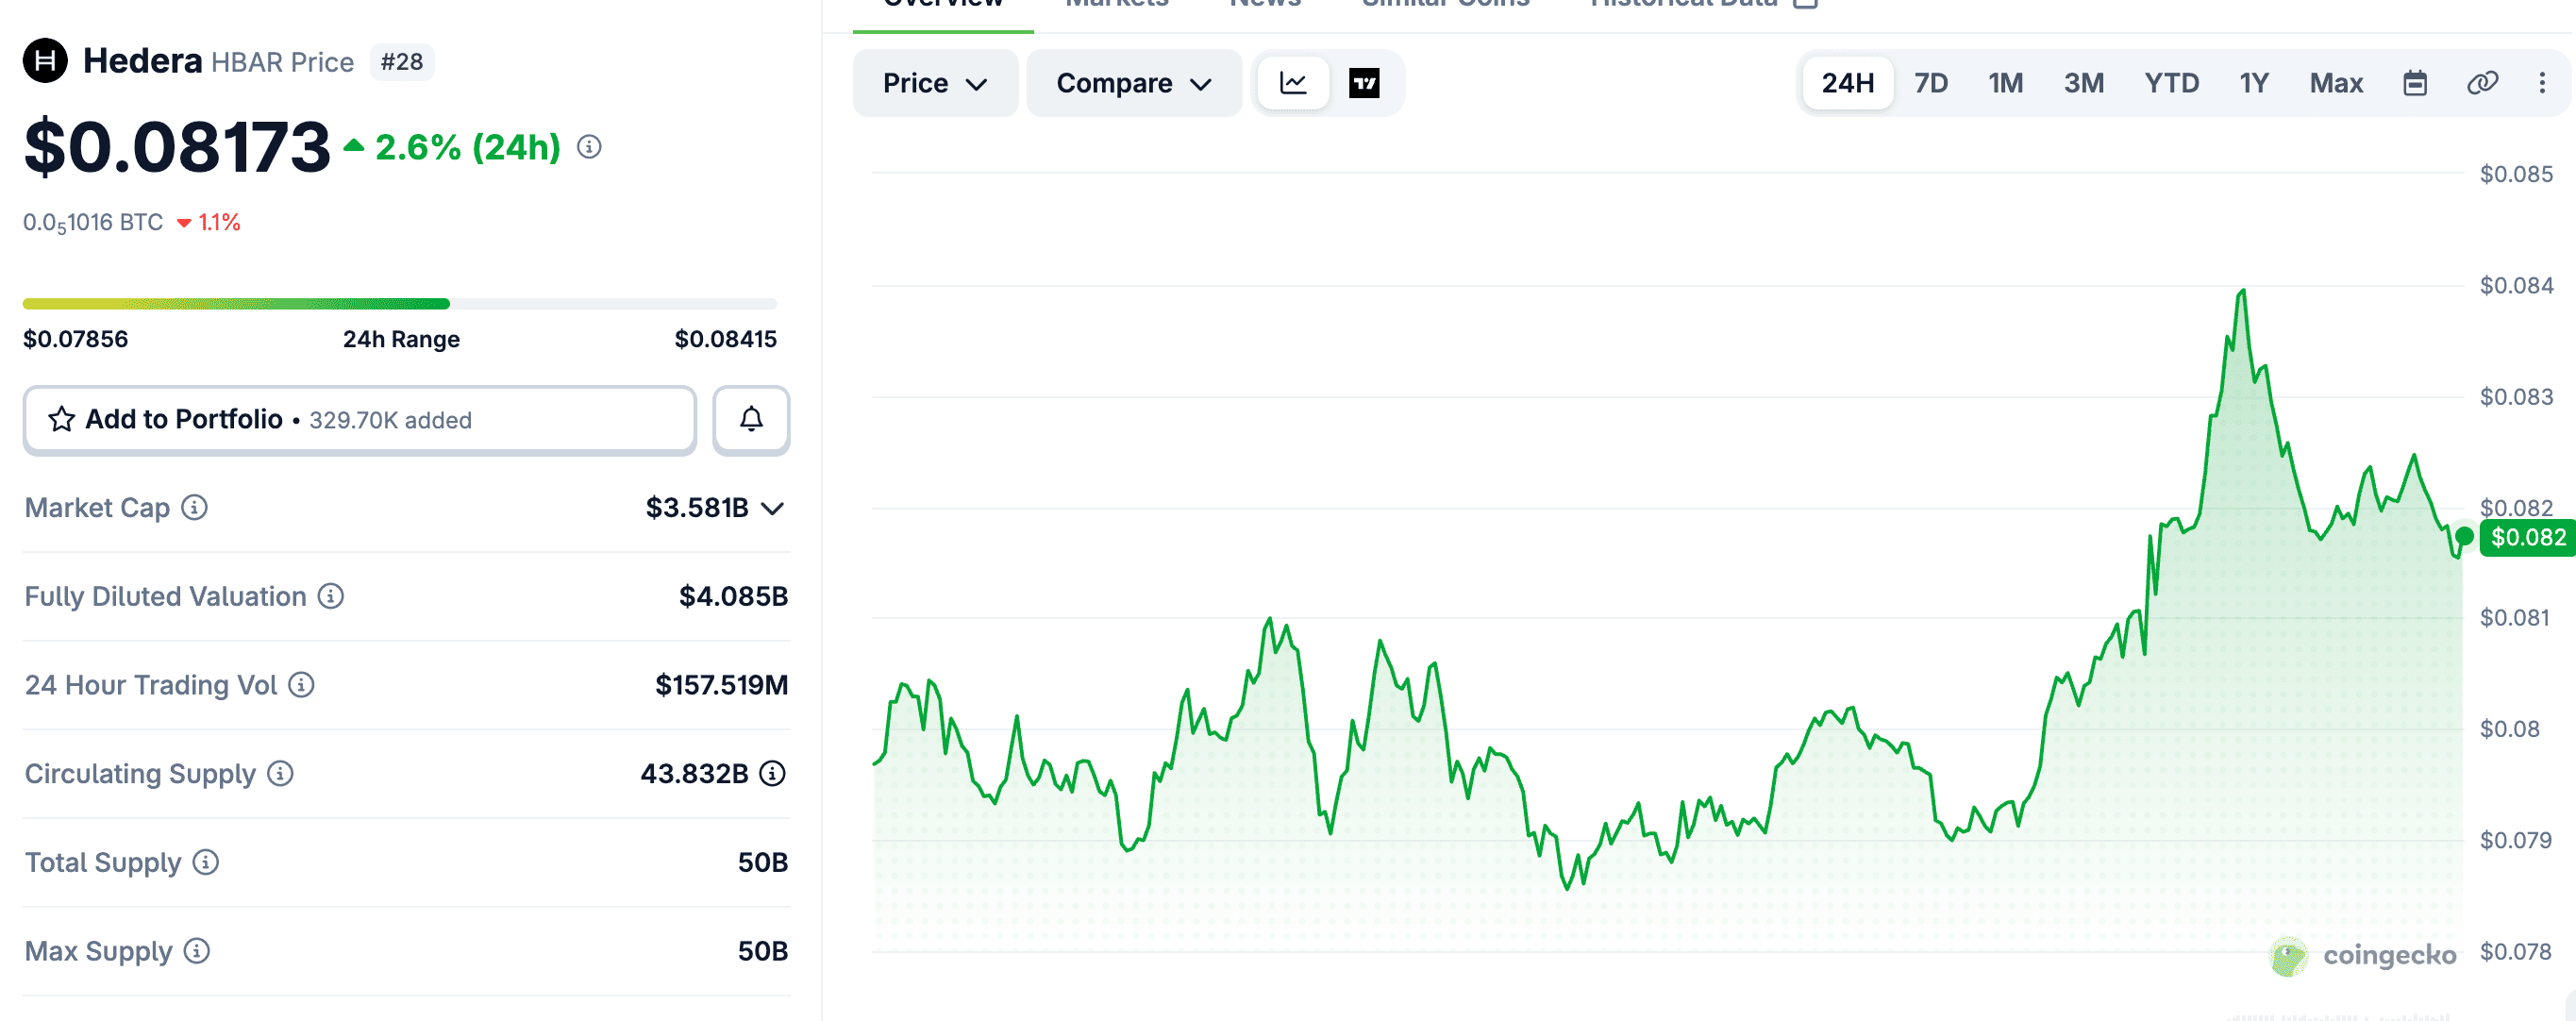
Task: Select the 1M timeframe
Action: pyautogui.click(x=2005, y=83)
